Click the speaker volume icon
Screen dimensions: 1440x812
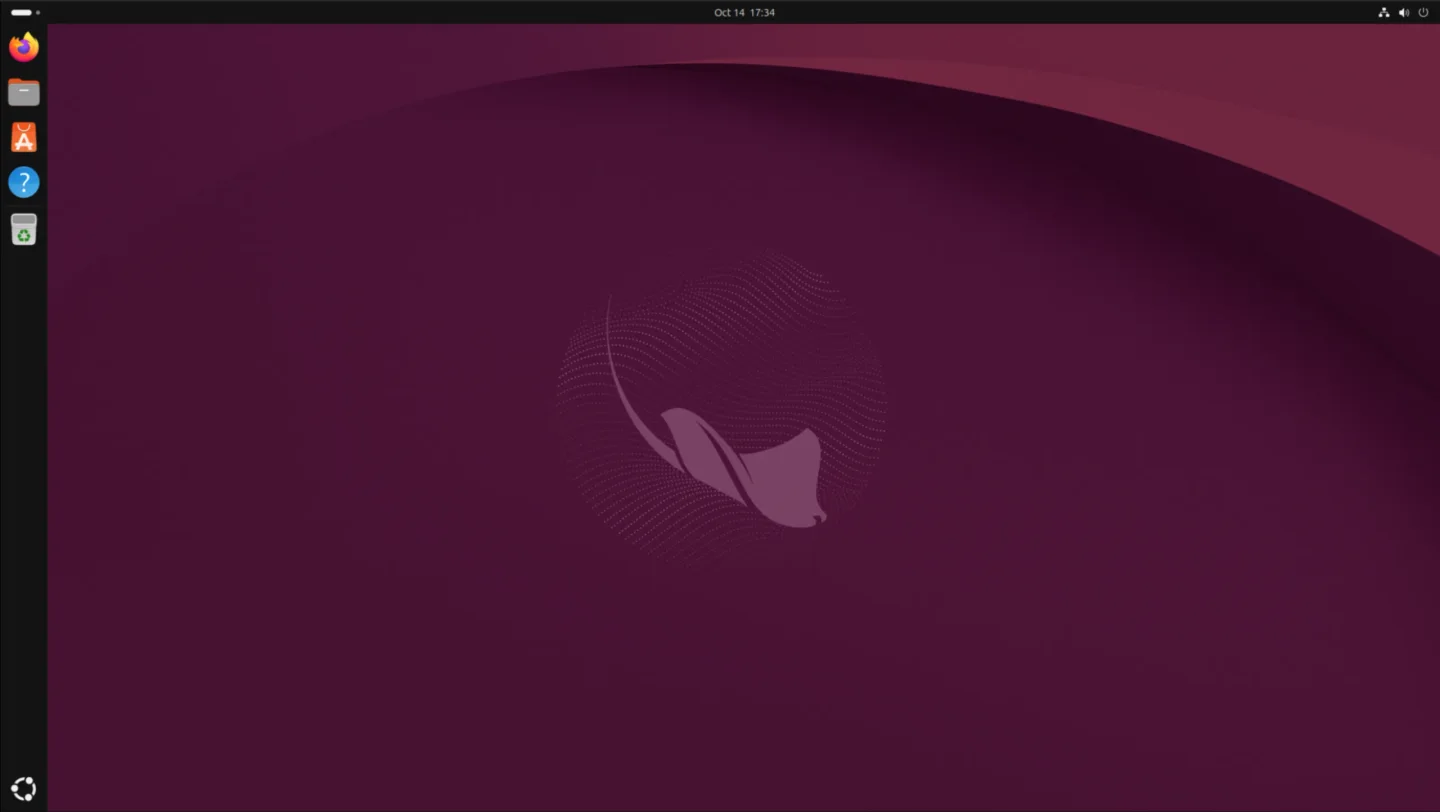[x=1403, y=12]
